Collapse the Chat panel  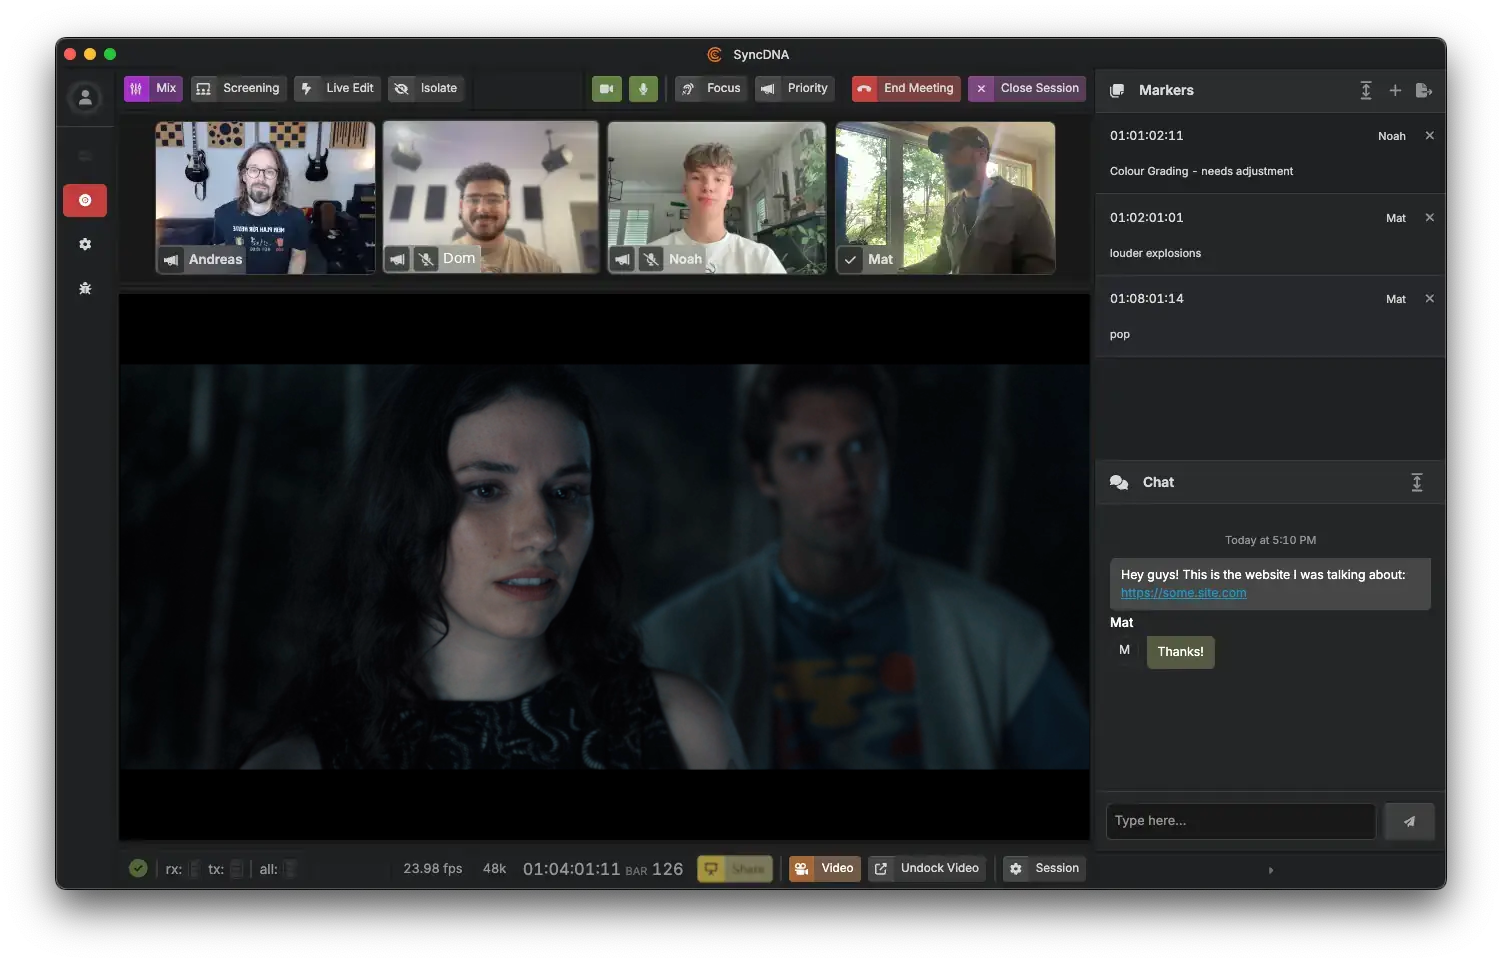(x=1417, y=482)
